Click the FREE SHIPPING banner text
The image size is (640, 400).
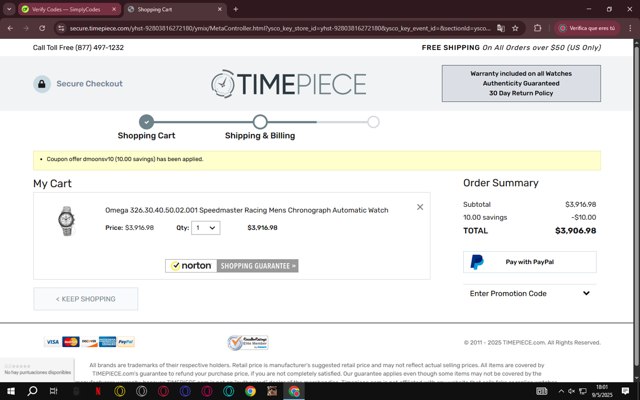[x=511, y=47]
